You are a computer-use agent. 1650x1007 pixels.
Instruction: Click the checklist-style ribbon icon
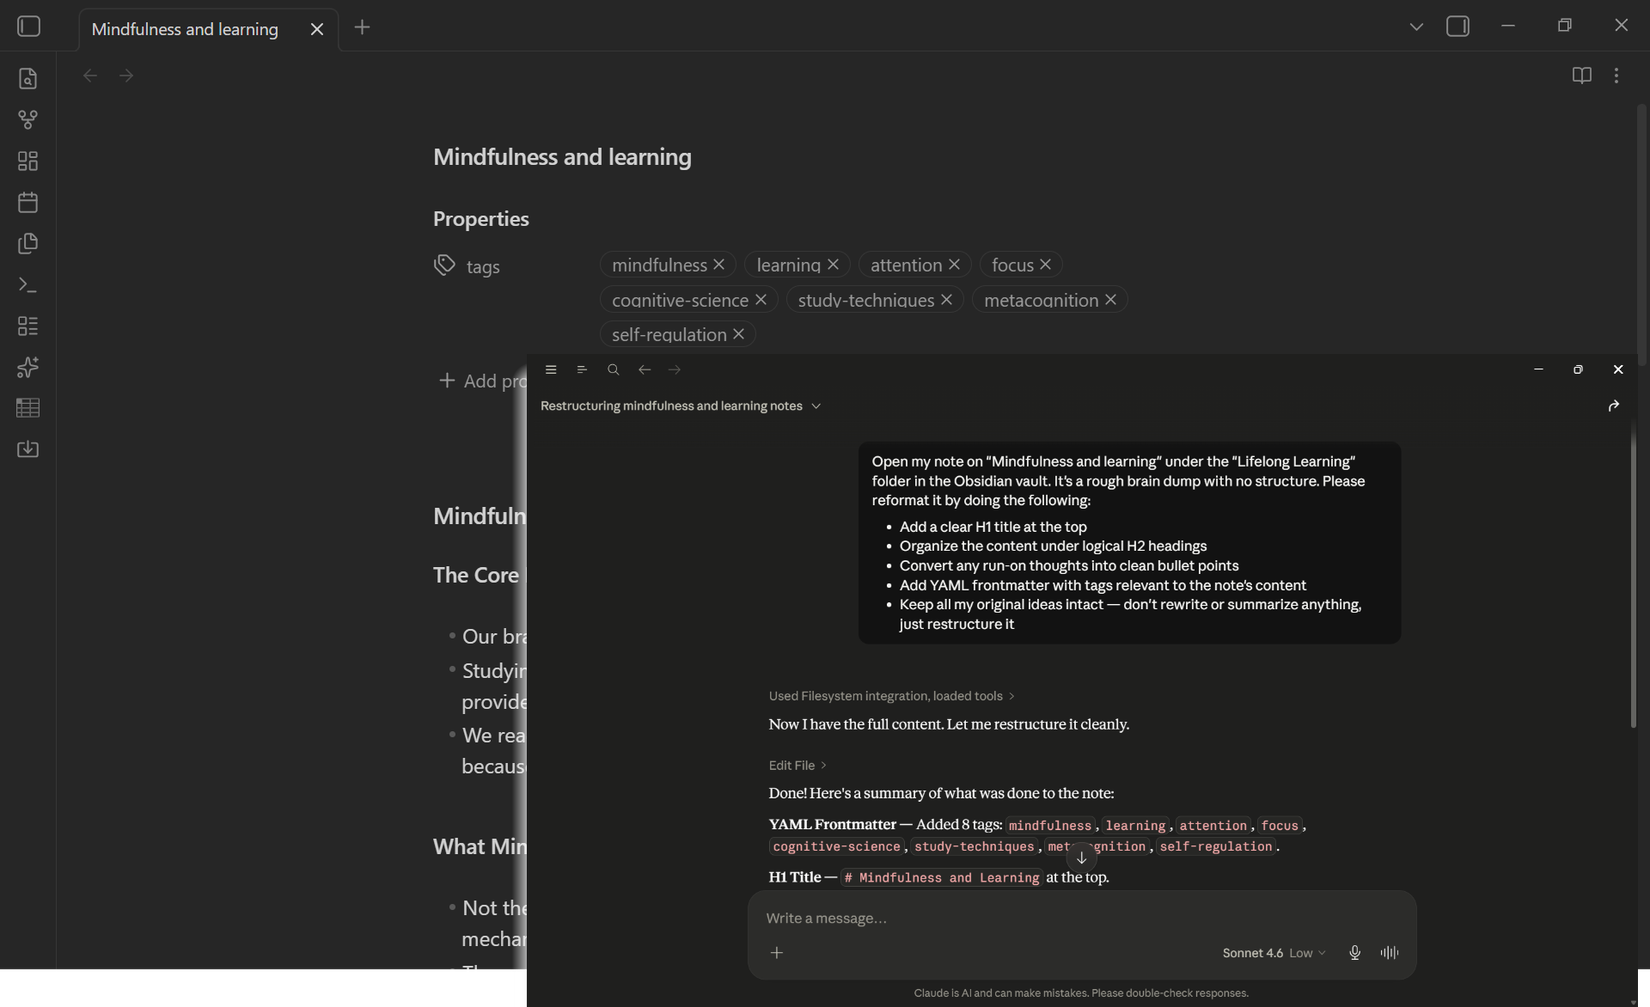28,326
